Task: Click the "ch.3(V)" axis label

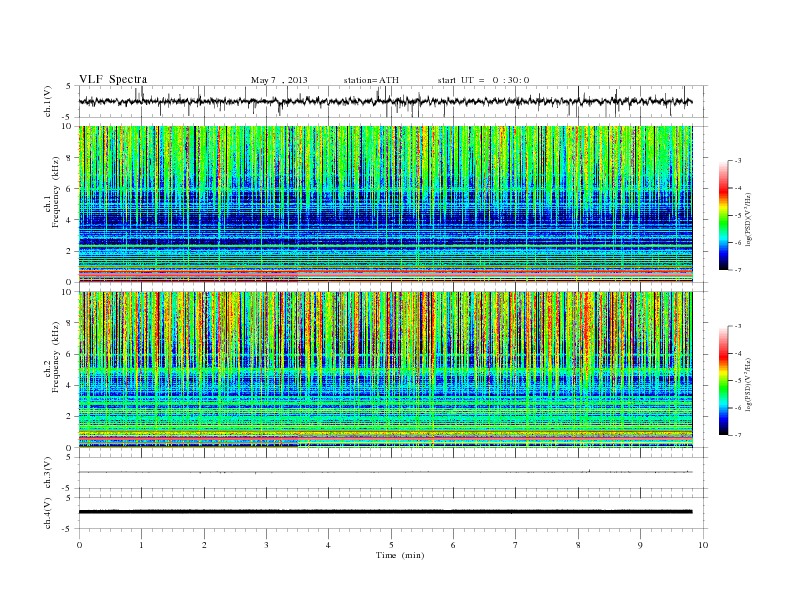Action: point(48,473)
